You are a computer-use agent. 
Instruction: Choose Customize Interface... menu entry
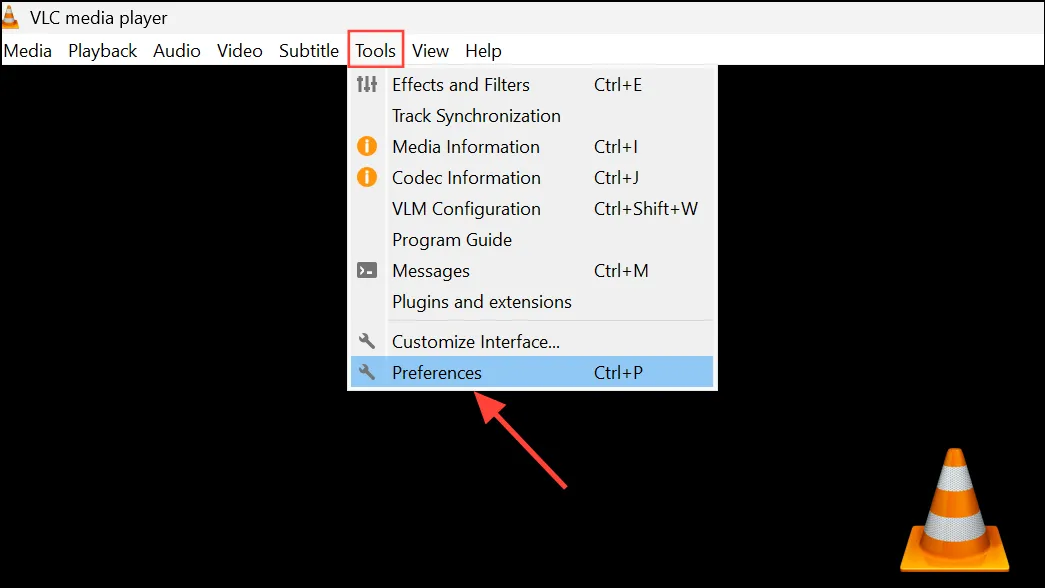pos(532,341)
